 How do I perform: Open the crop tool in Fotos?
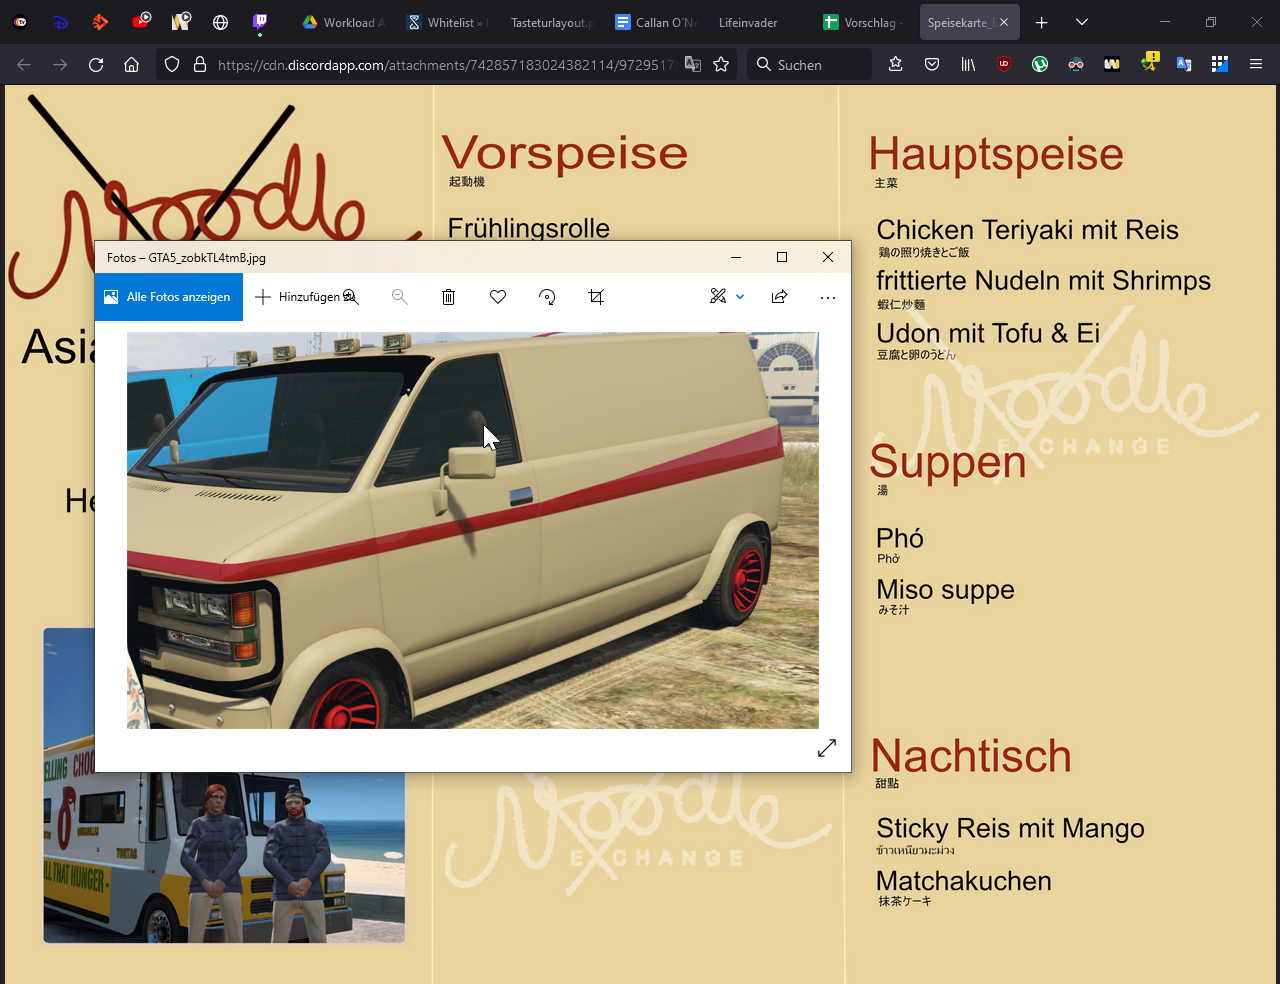coord(596,297)
